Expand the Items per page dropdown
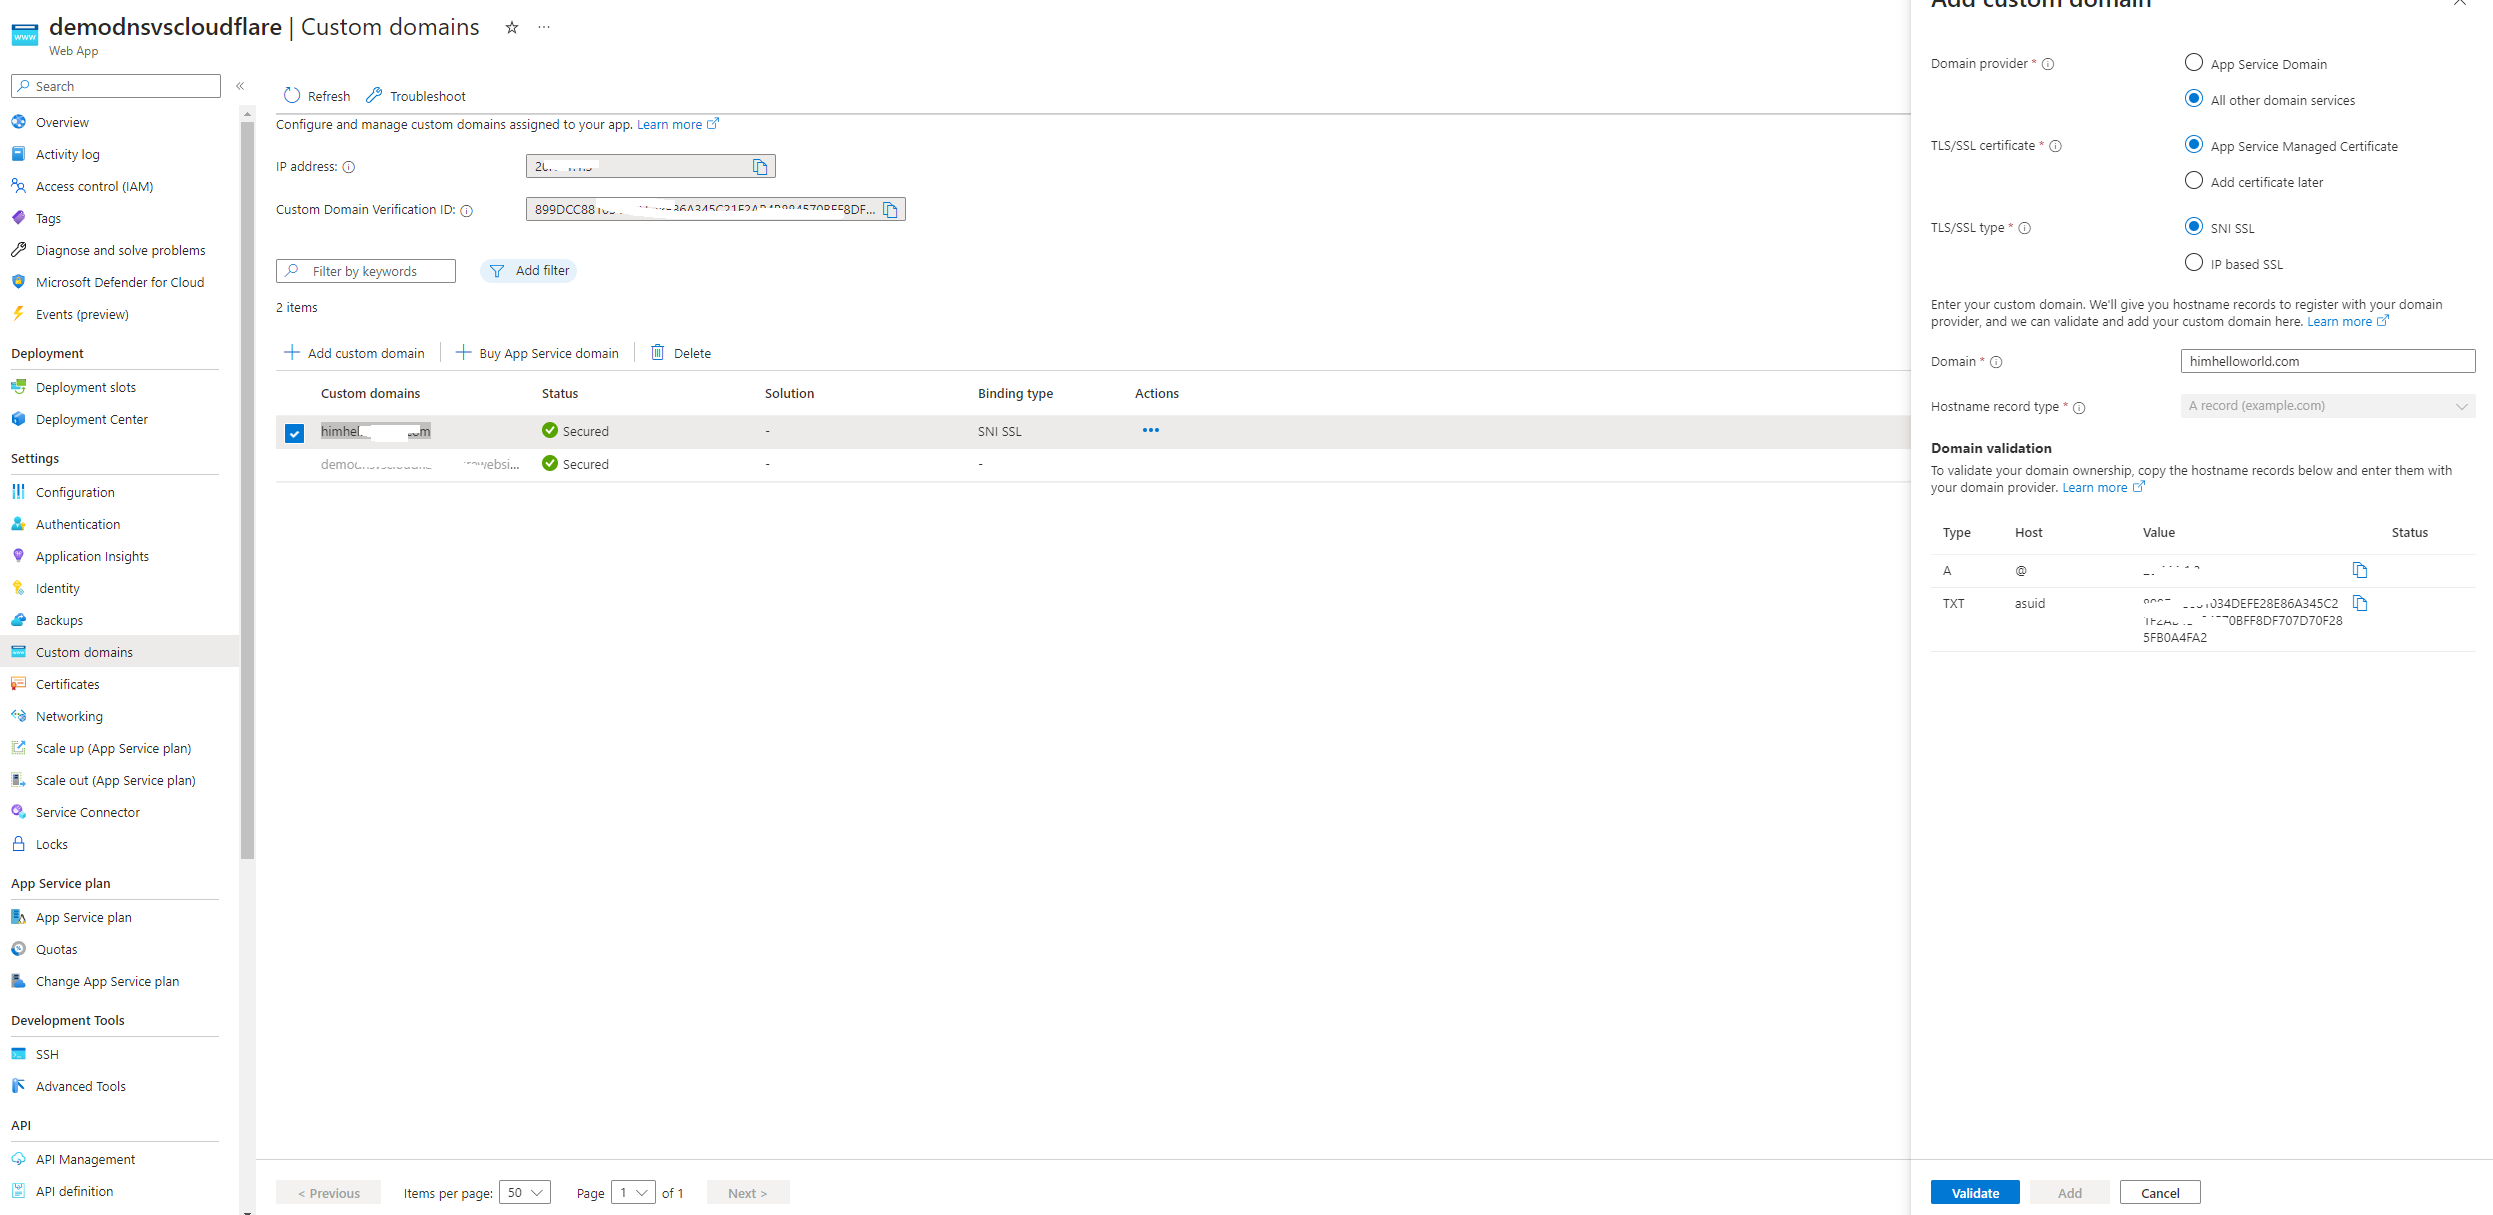The height and width of the screenshot is (1215, 2493). click(x=521, y=1191)
